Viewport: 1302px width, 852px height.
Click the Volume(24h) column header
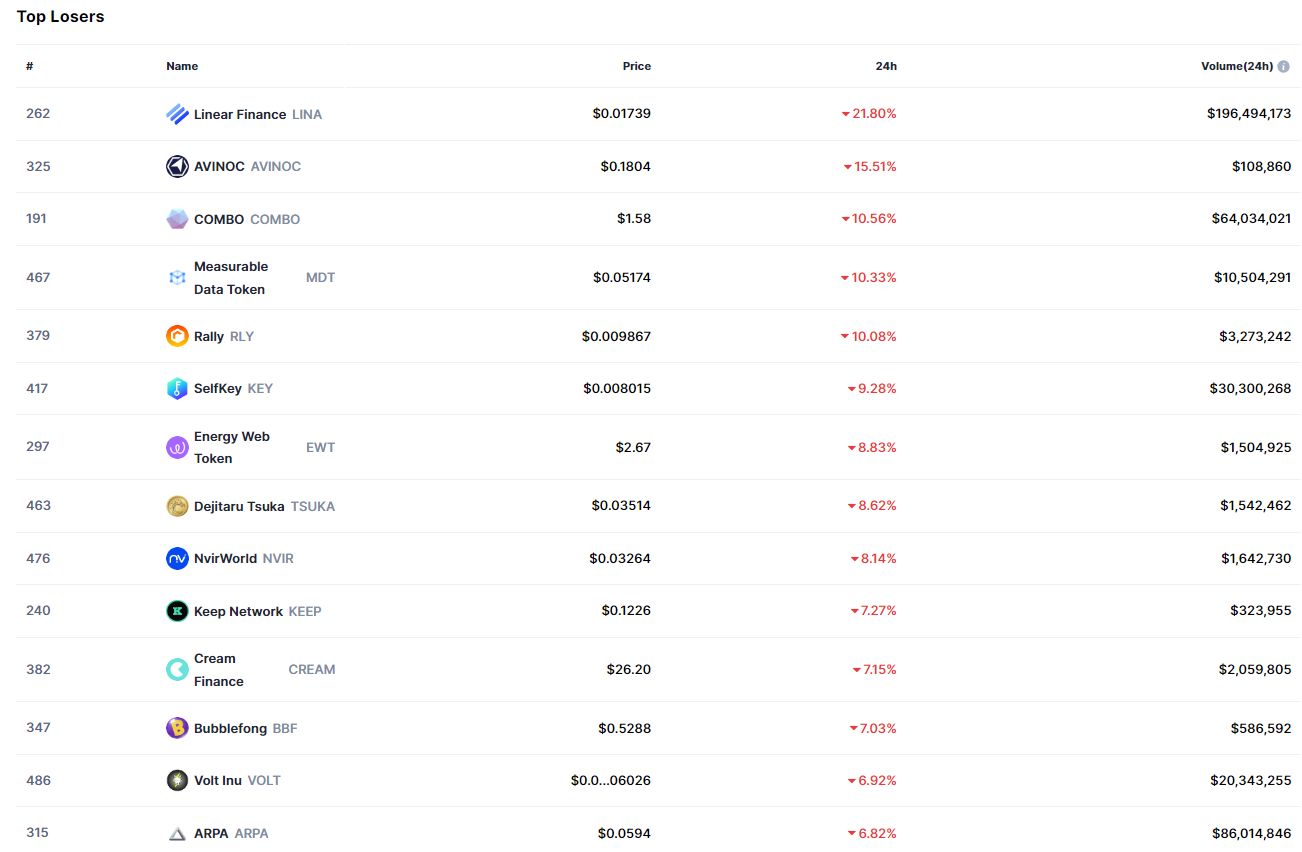pos(1236,66)
